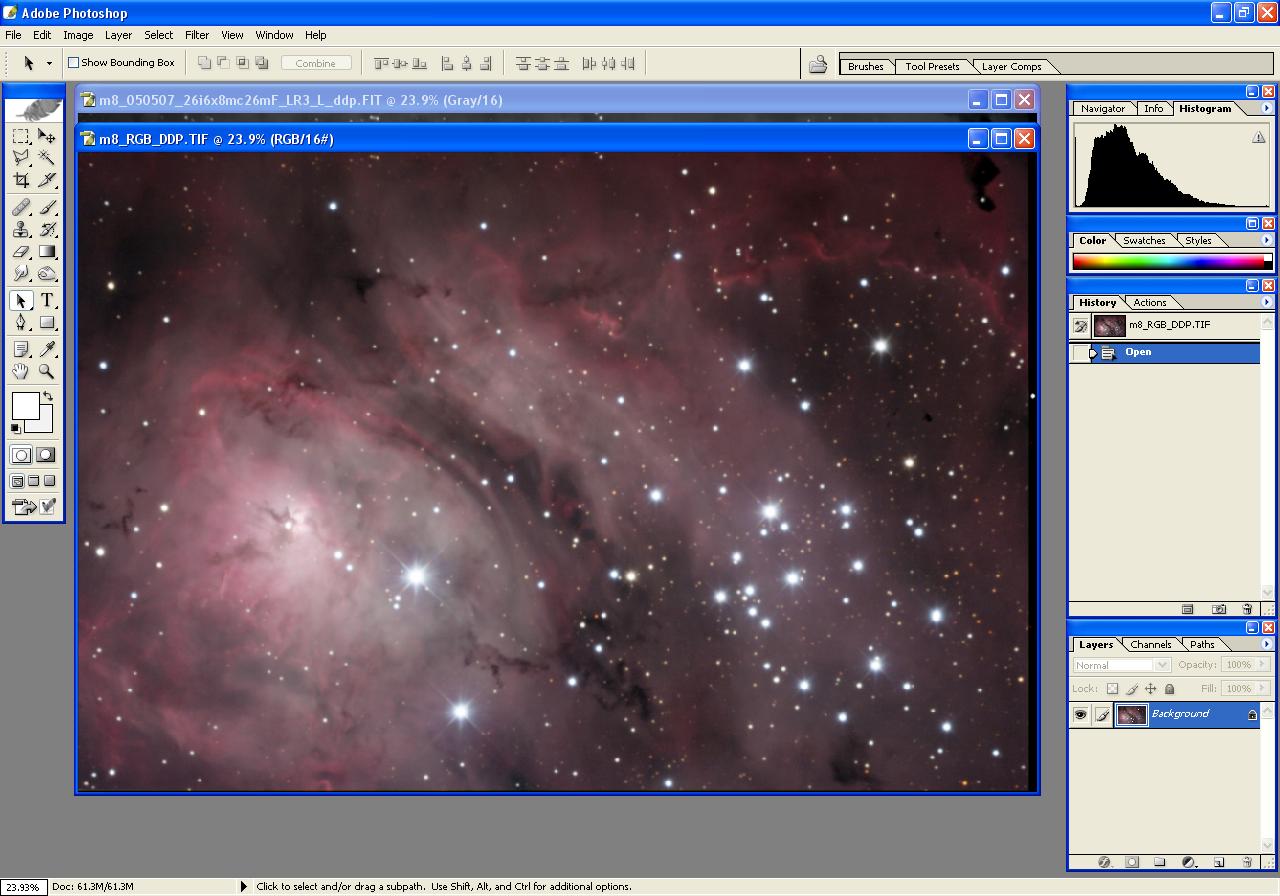
Task: Select the Type tool
Action: (x=47, y=301)
